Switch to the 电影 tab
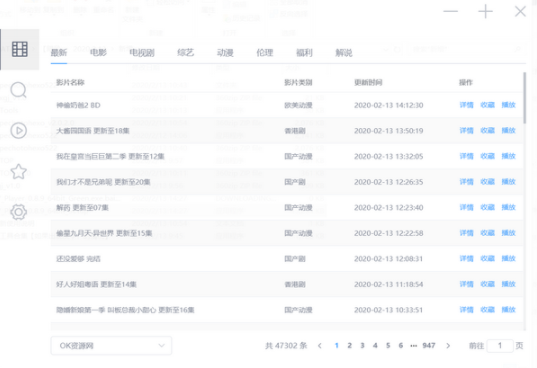The height and width of the screenshot is (368, 537). [x=98, y=52]
